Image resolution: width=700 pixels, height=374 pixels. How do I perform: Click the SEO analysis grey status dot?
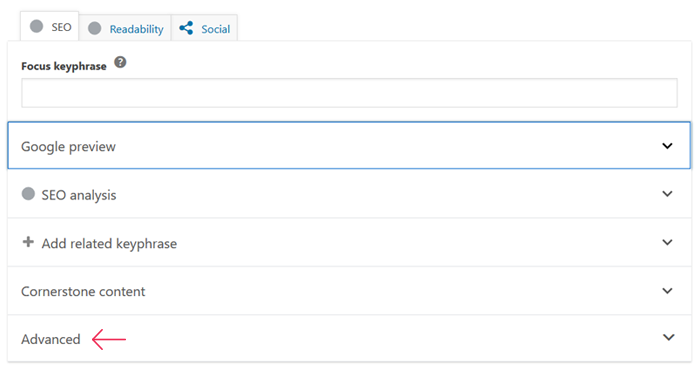[28, 194]
